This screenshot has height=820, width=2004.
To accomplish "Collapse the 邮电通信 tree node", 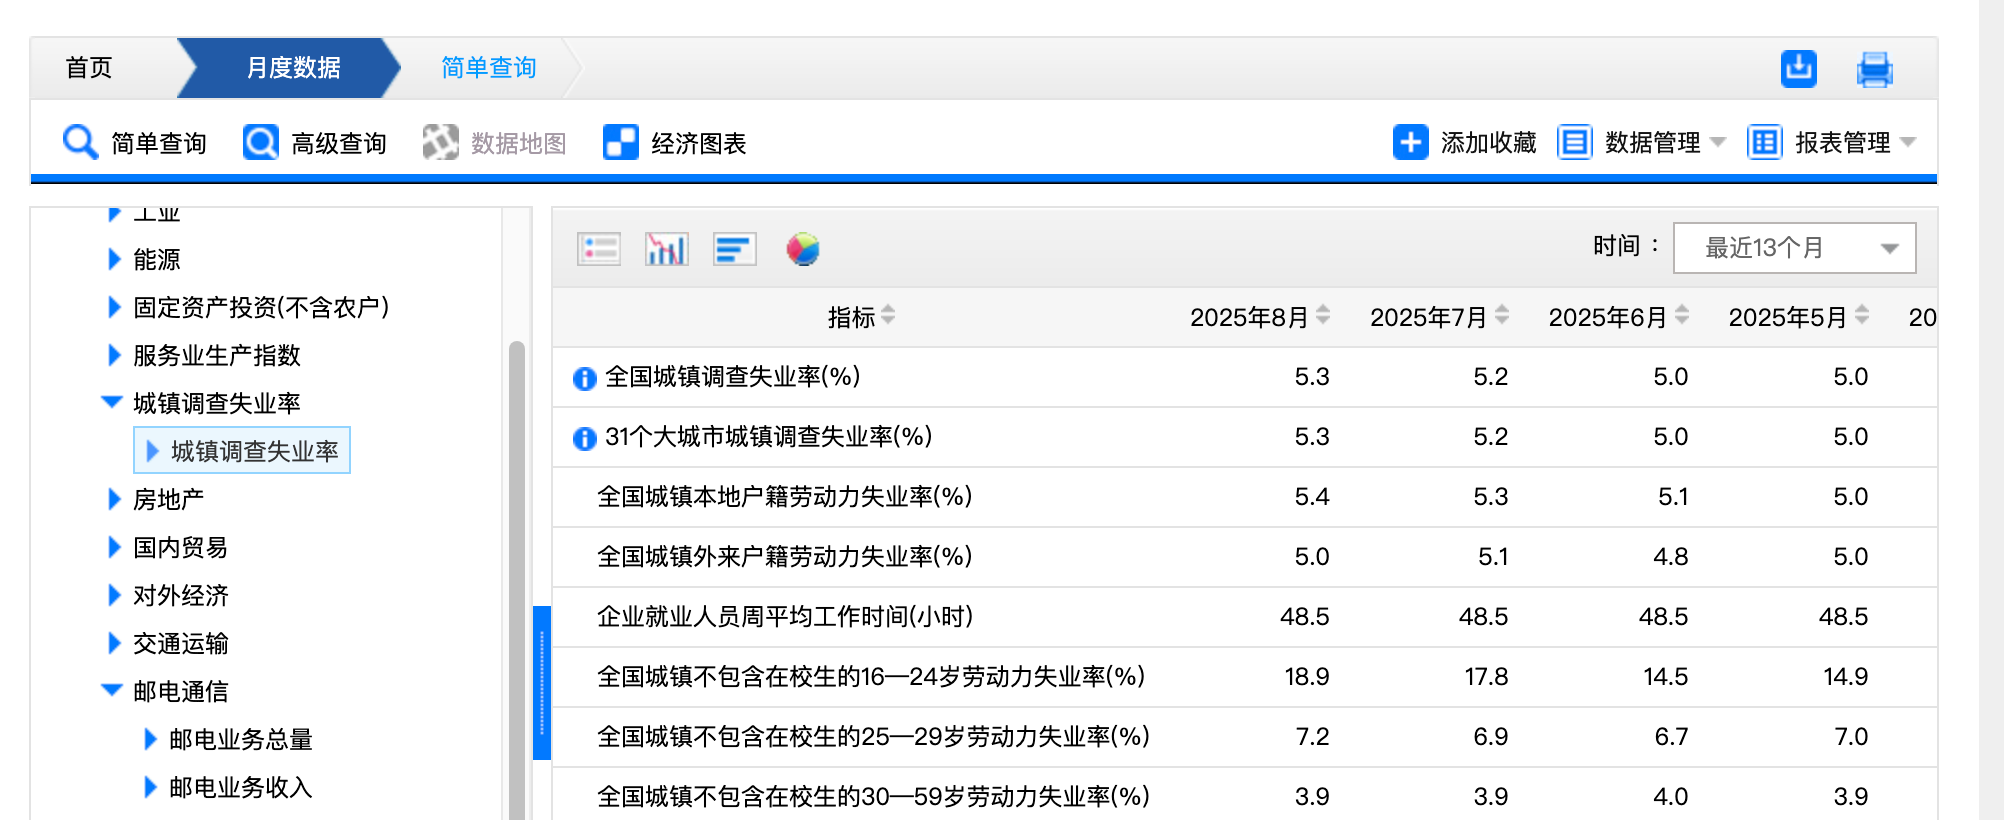I will pos(112,691).
